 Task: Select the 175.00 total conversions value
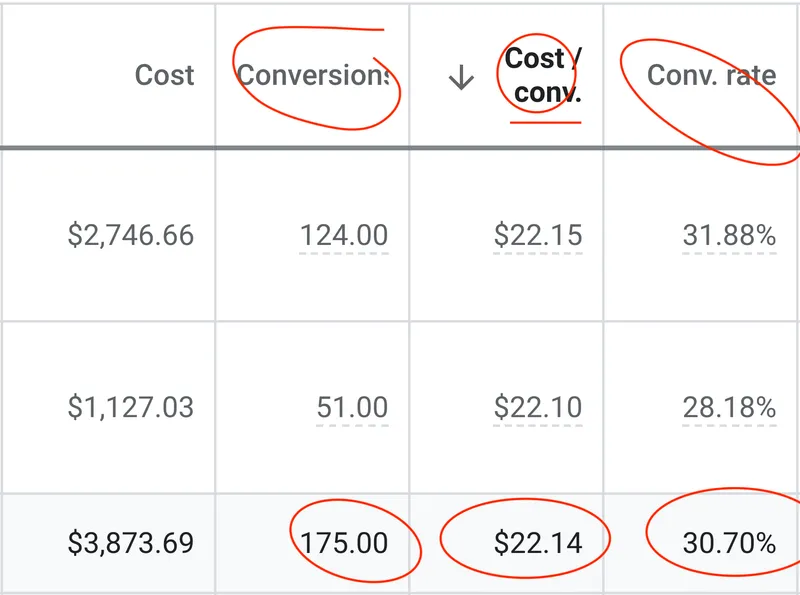click(x=350, y=542)
